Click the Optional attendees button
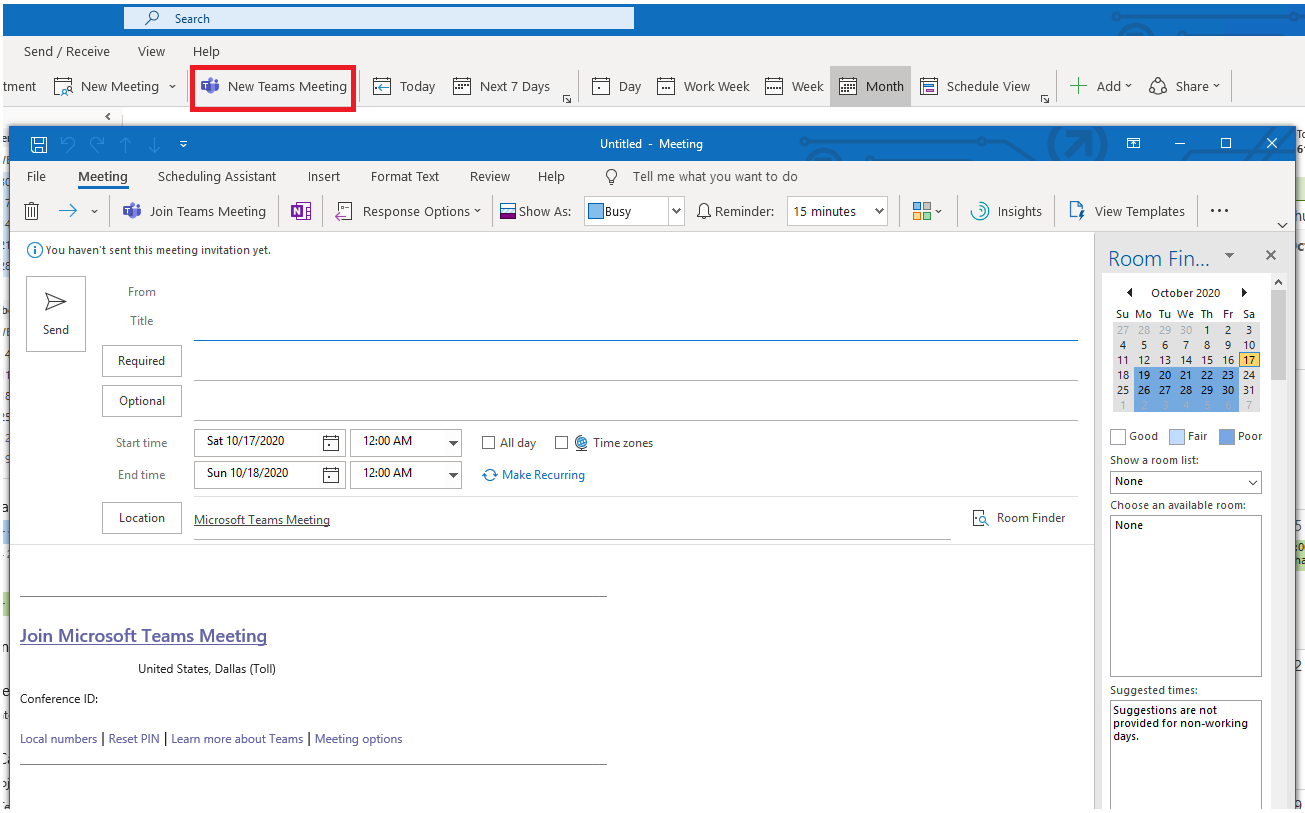 pyautogui.click(x=142, y=401)
